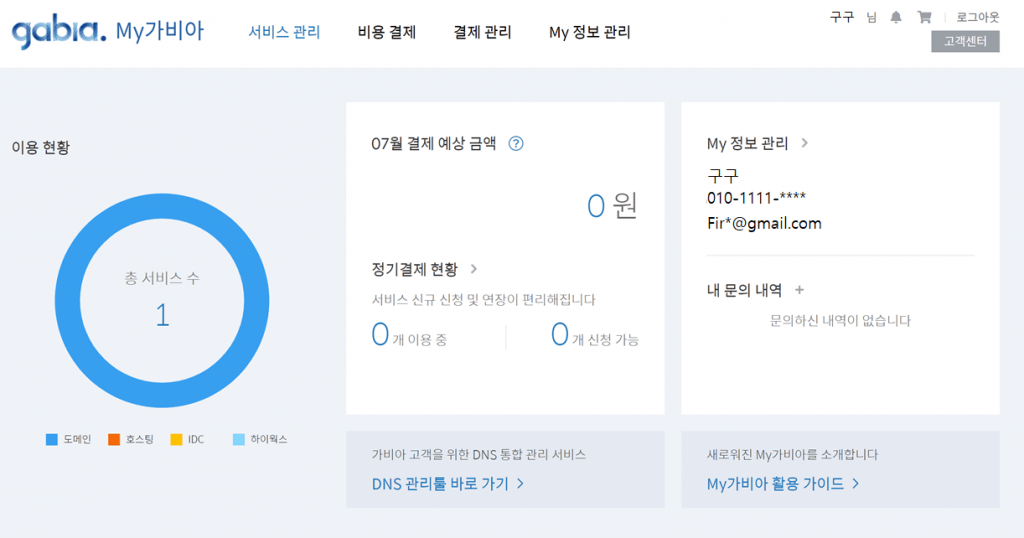Click the 고객센터 button

click(965, 41)
